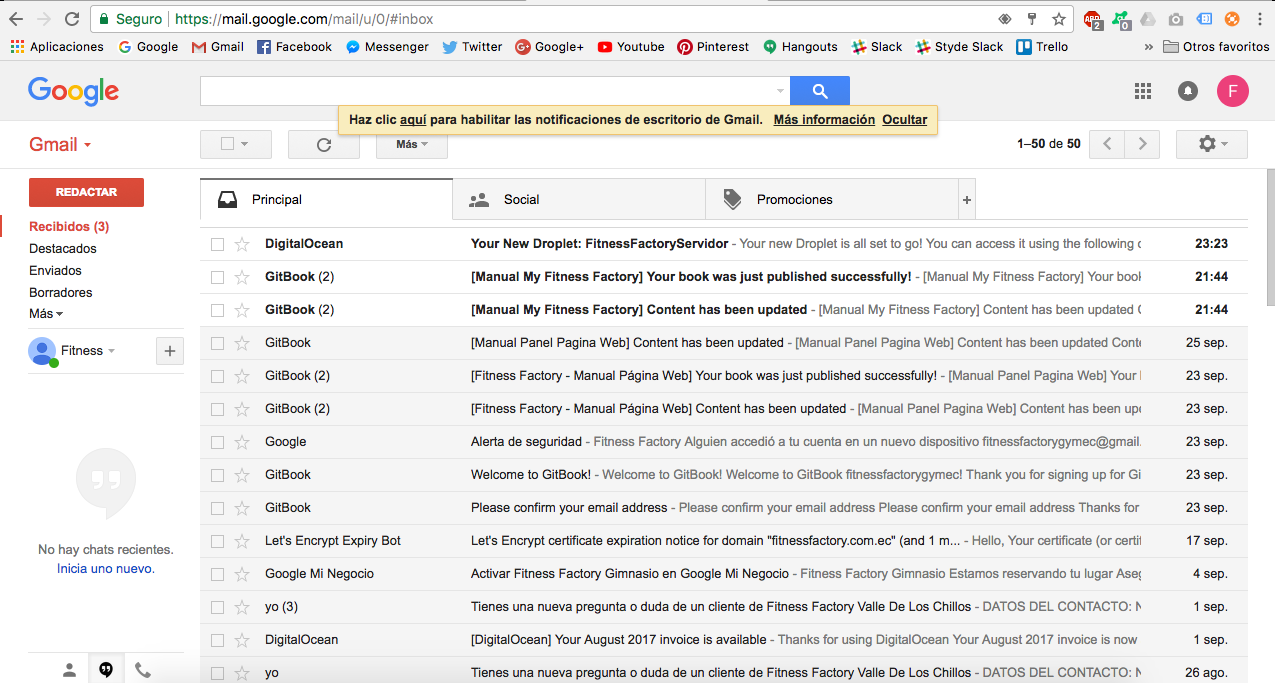This screenshot has height=683, width=1275.
Task: Bookmark this page with the star
Action: coord(1059,19)
